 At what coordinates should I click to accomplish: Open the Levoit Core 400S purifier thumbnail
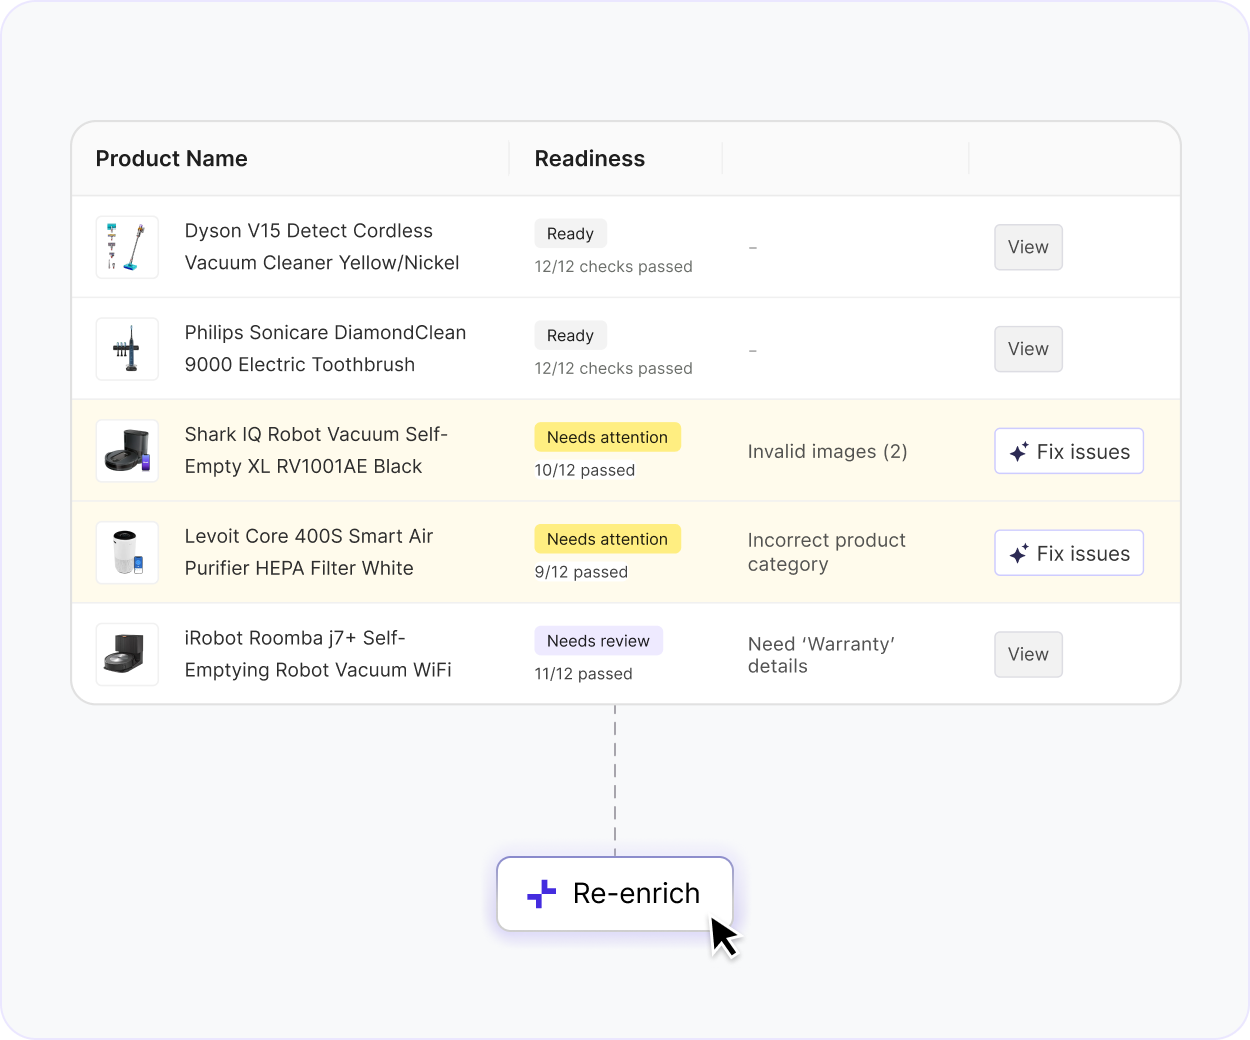pos(127,553)
